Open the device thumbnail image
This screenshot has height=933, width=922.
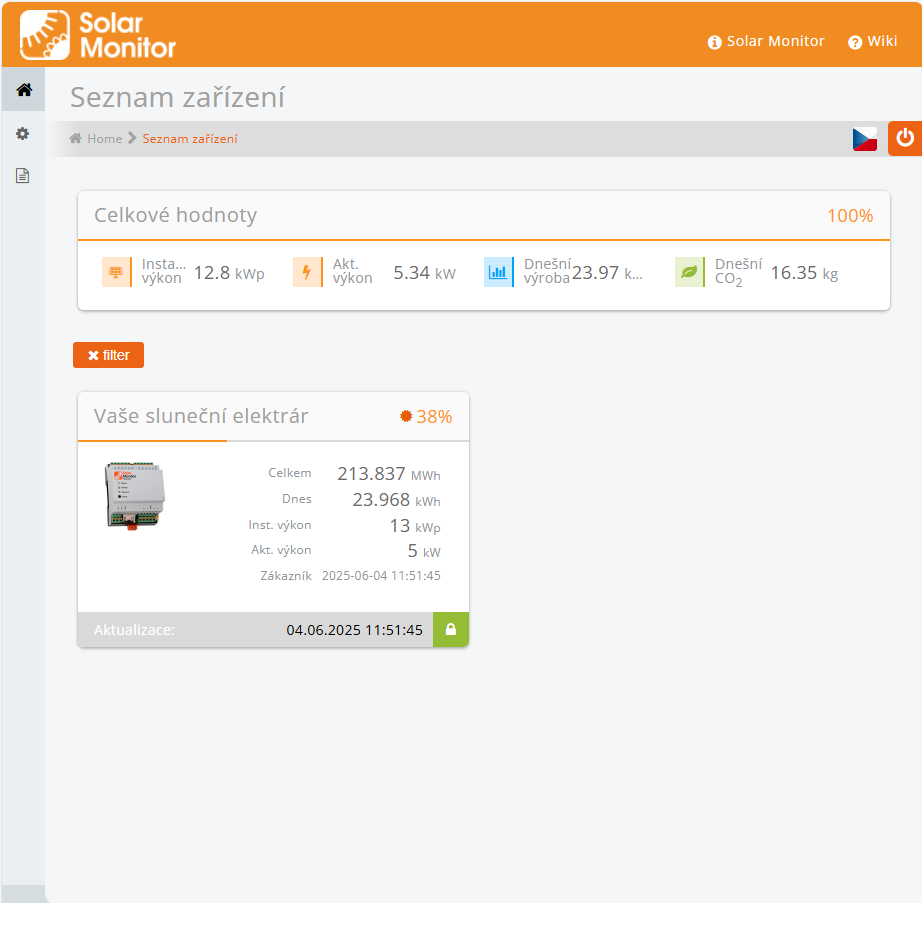coord(135,494)
